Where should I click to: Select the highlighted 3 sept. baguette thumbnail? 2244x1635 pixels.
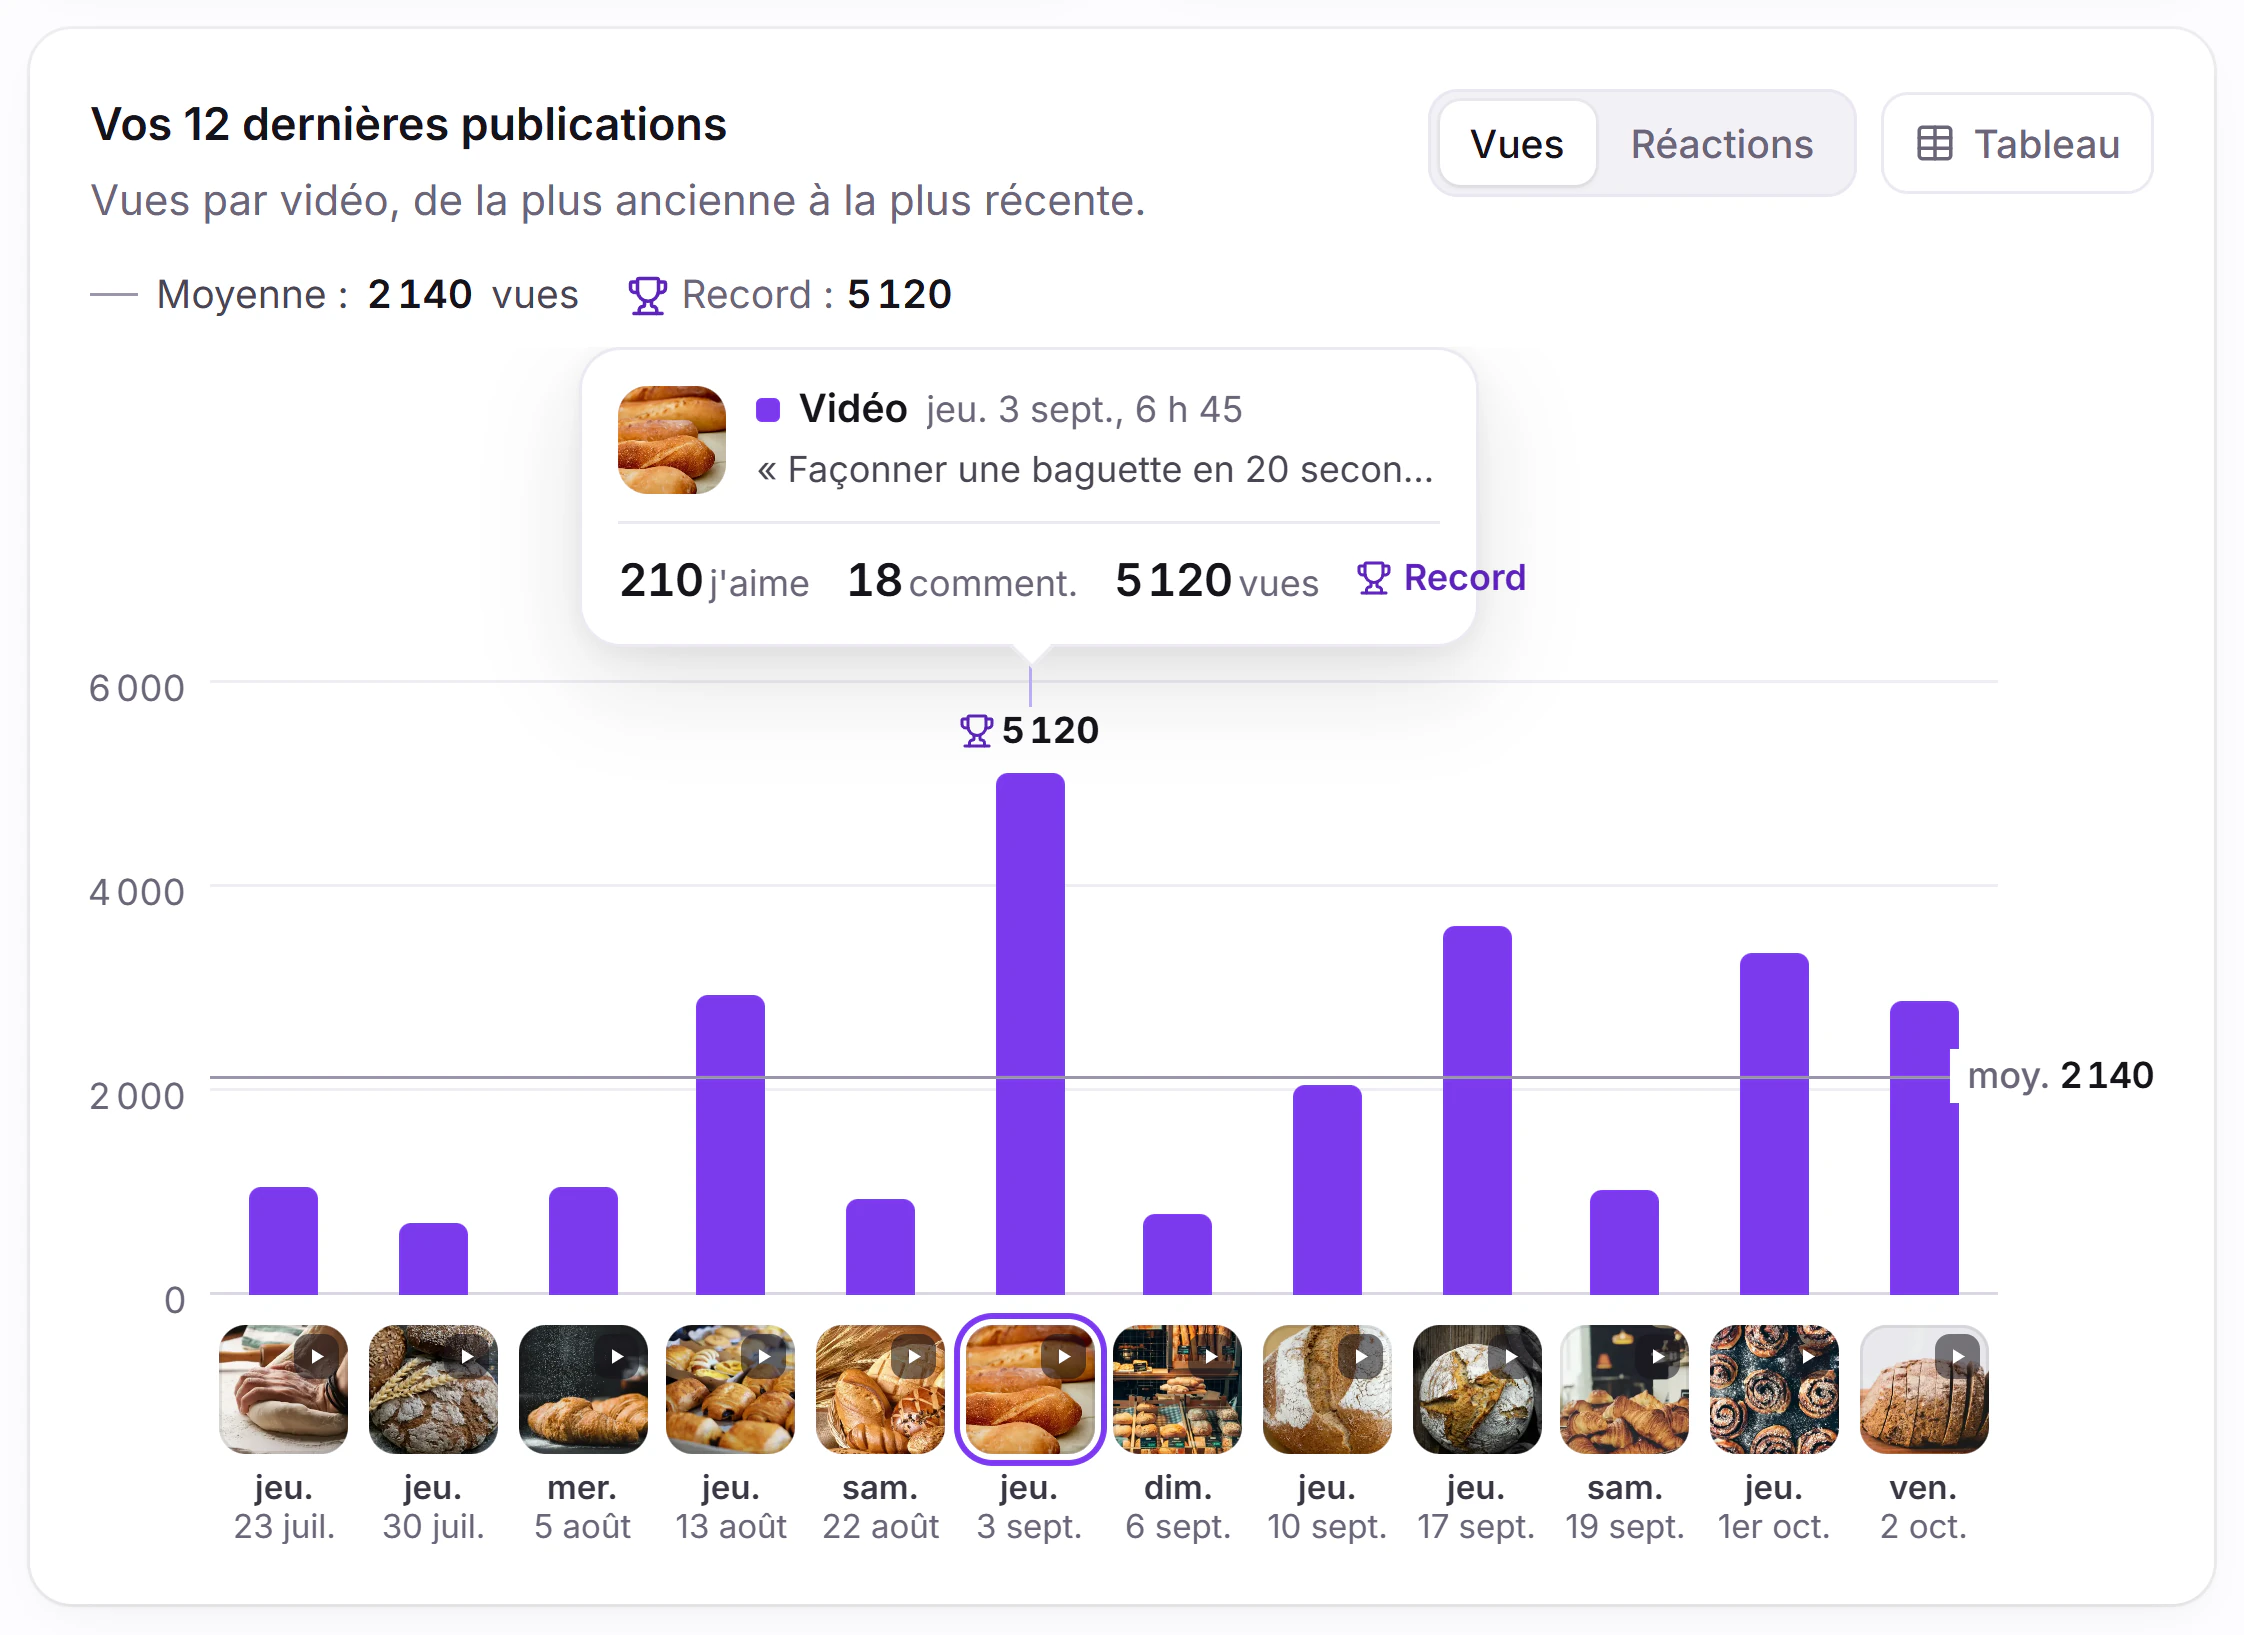[x=1030, y=1389]
